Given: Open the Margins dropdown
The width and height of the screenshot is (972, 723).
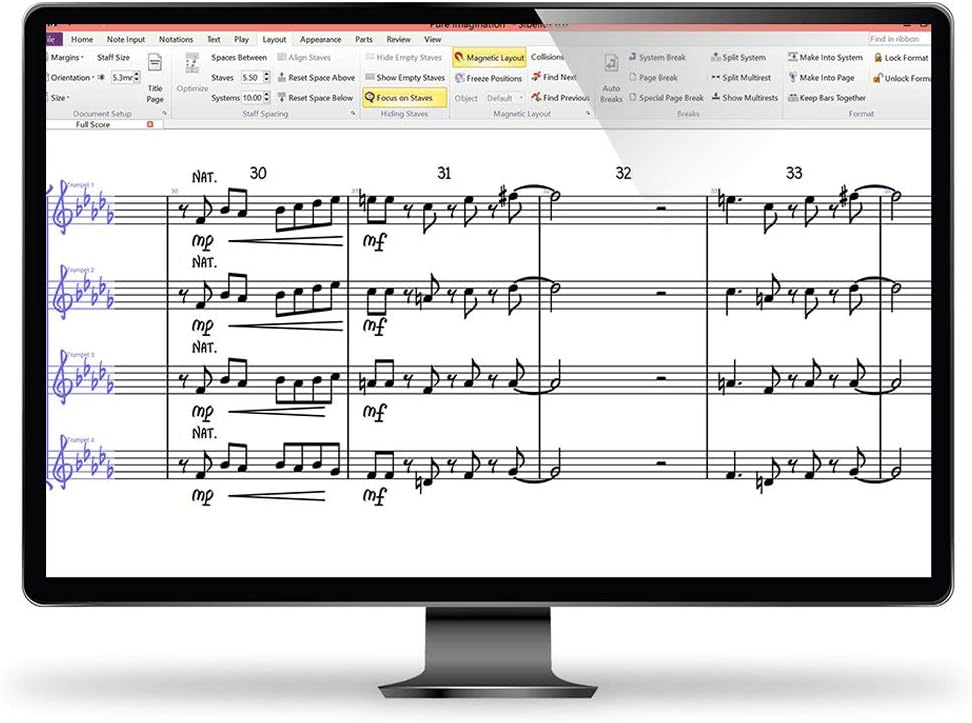Looking at the screenshot, I should [64, 58].
